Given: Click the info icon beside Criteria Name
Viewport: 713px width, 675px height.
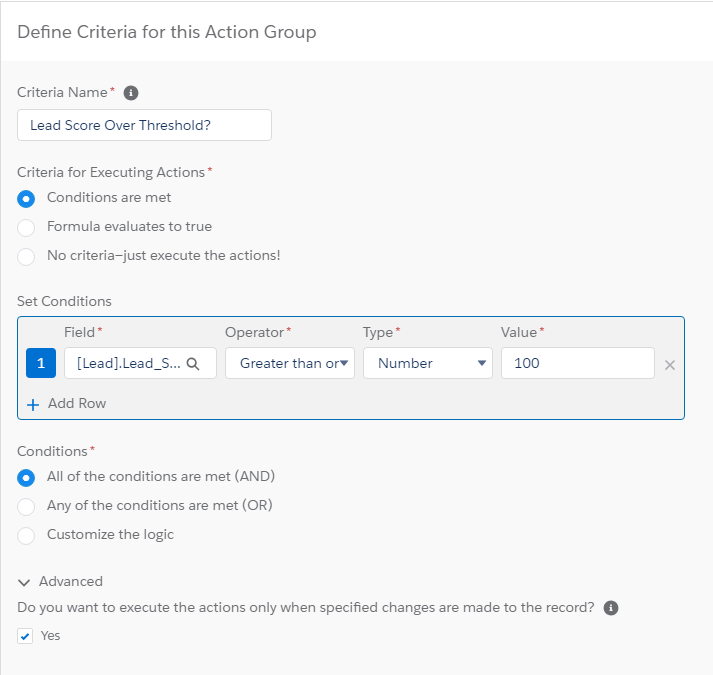Looking at the screenshot, I should tap(131, 93).
